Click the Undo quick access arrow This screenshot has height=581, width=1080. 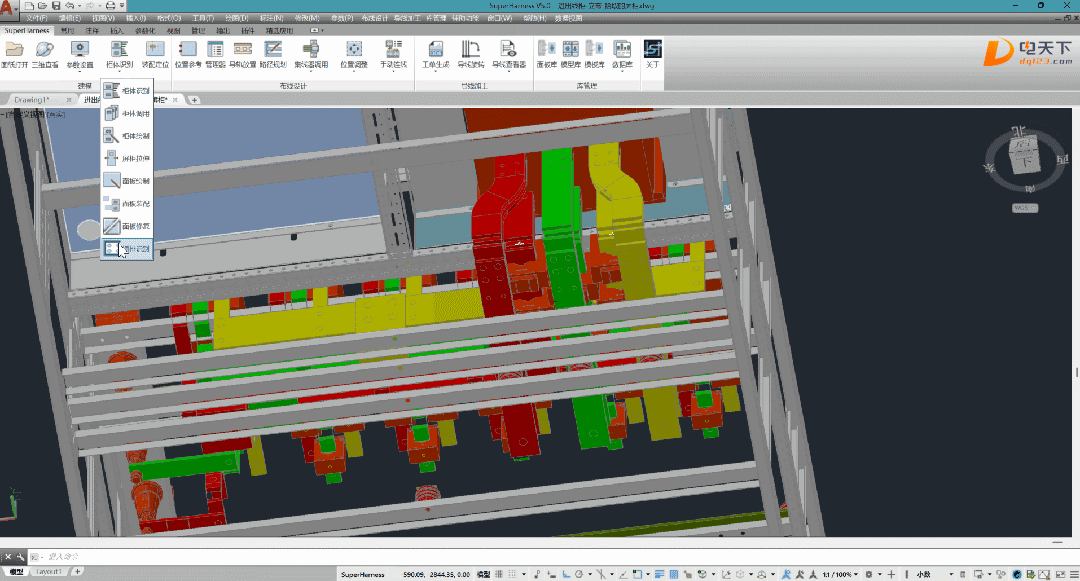point(69,6)
